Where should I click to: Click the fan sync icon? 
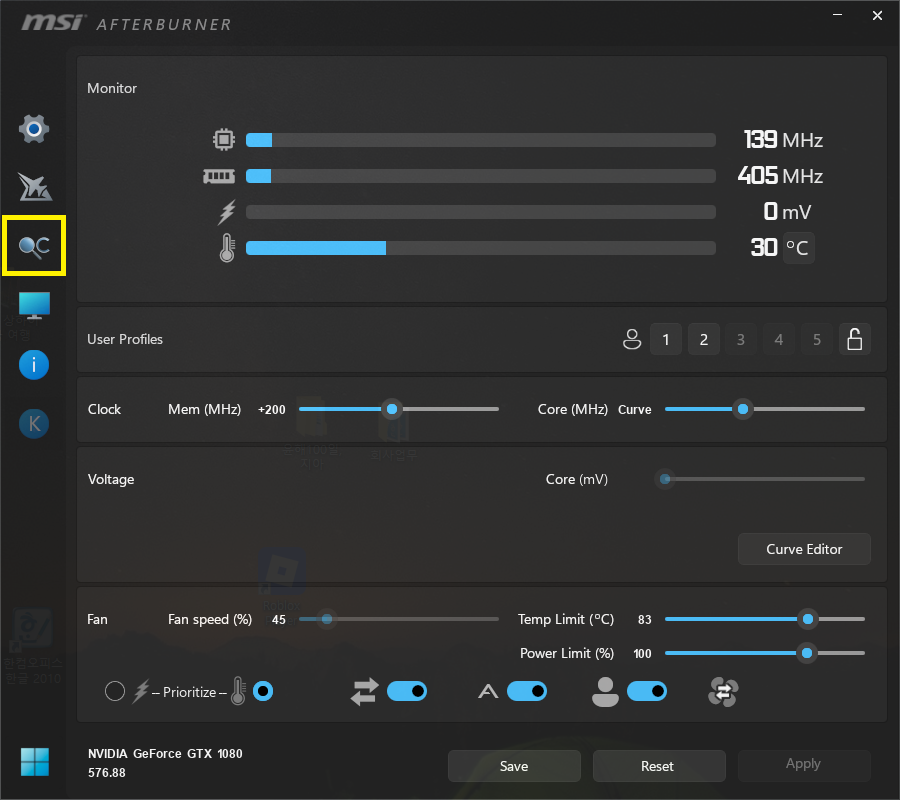[x=723, y=692]
